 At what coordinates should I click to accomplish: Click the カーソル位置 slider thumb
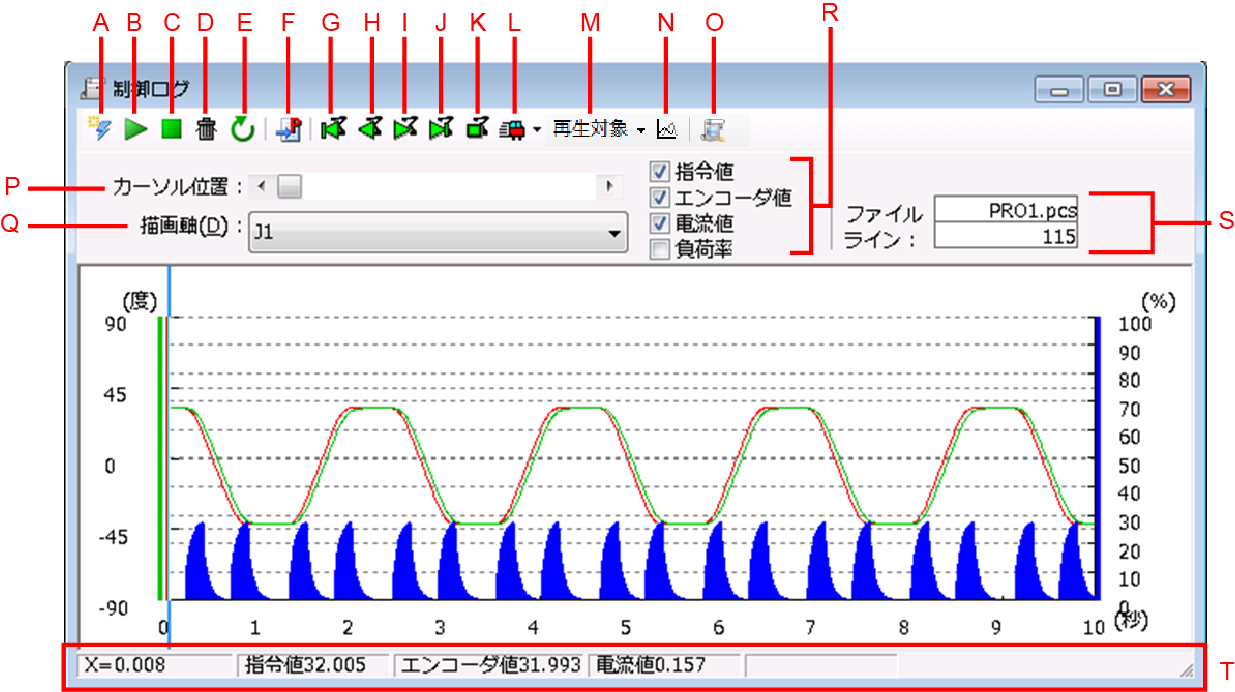click(x=289, y=186)
